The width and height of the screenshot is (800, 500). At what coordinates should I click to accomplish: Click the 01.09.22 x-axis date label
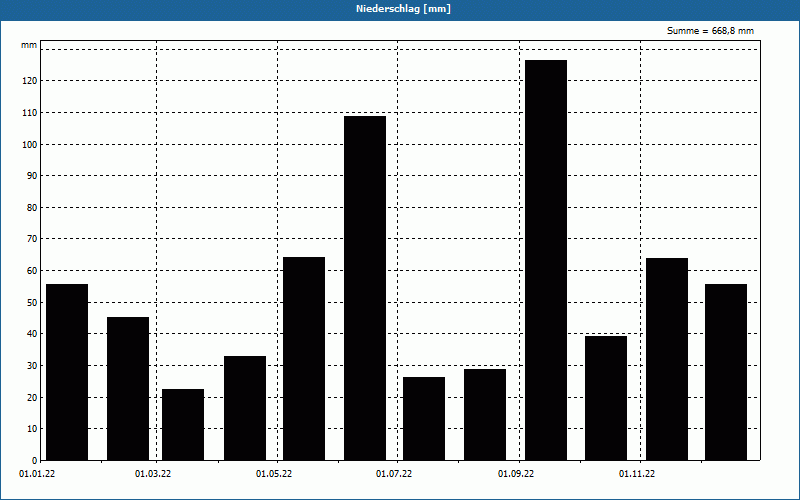516,474
